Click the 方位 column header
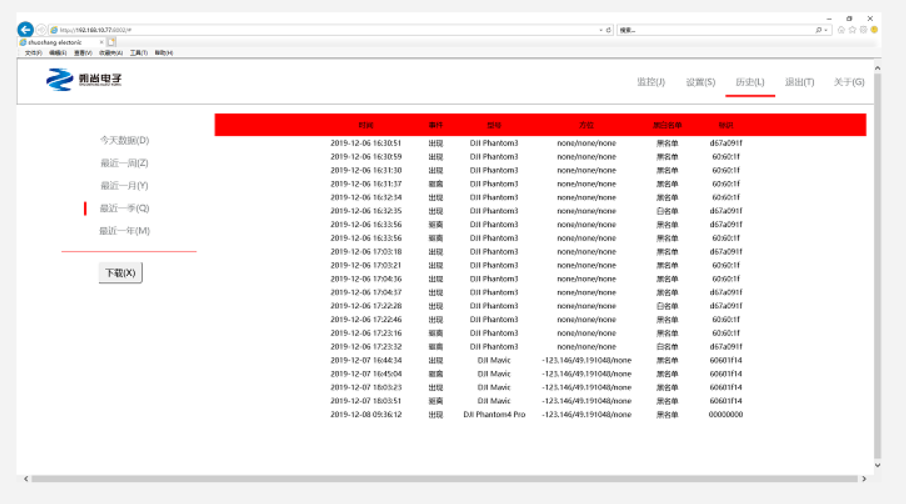The width and height of the screenshot is (906, 504). coord(586,125)
